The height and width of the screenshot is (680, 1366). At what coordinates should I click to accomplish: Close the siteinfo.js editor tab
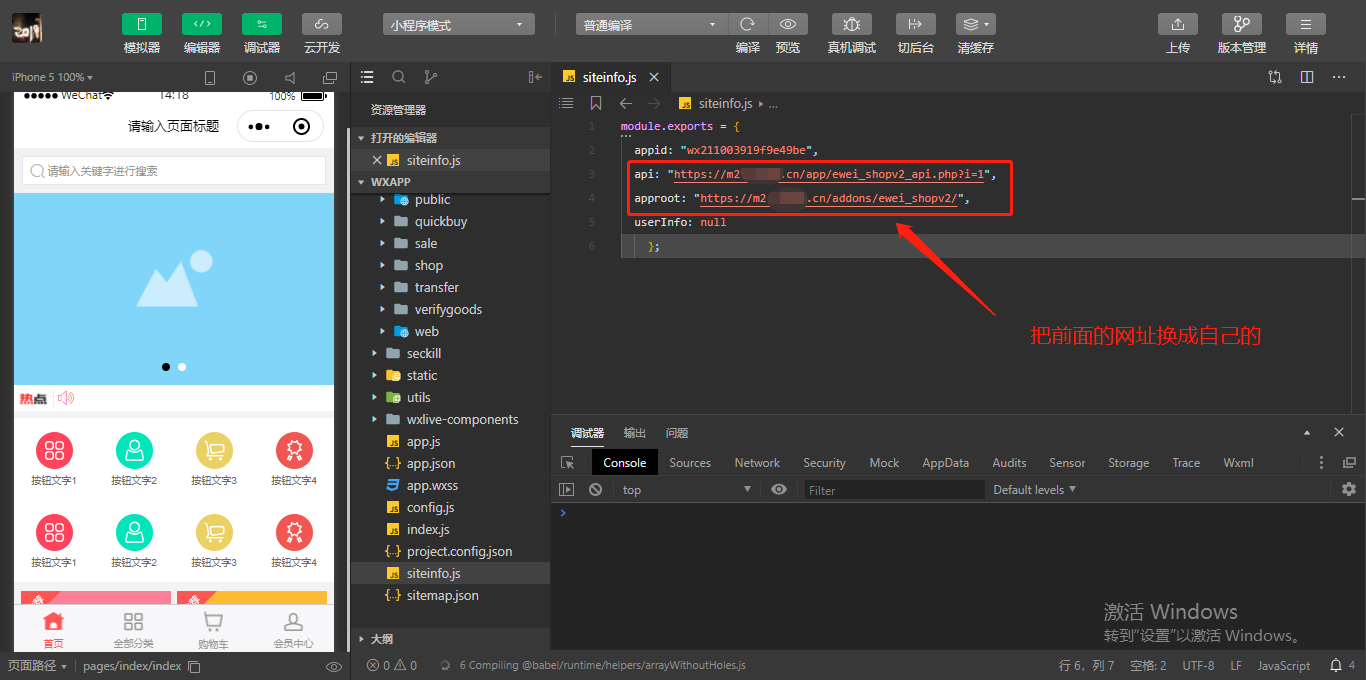[654, 77]
